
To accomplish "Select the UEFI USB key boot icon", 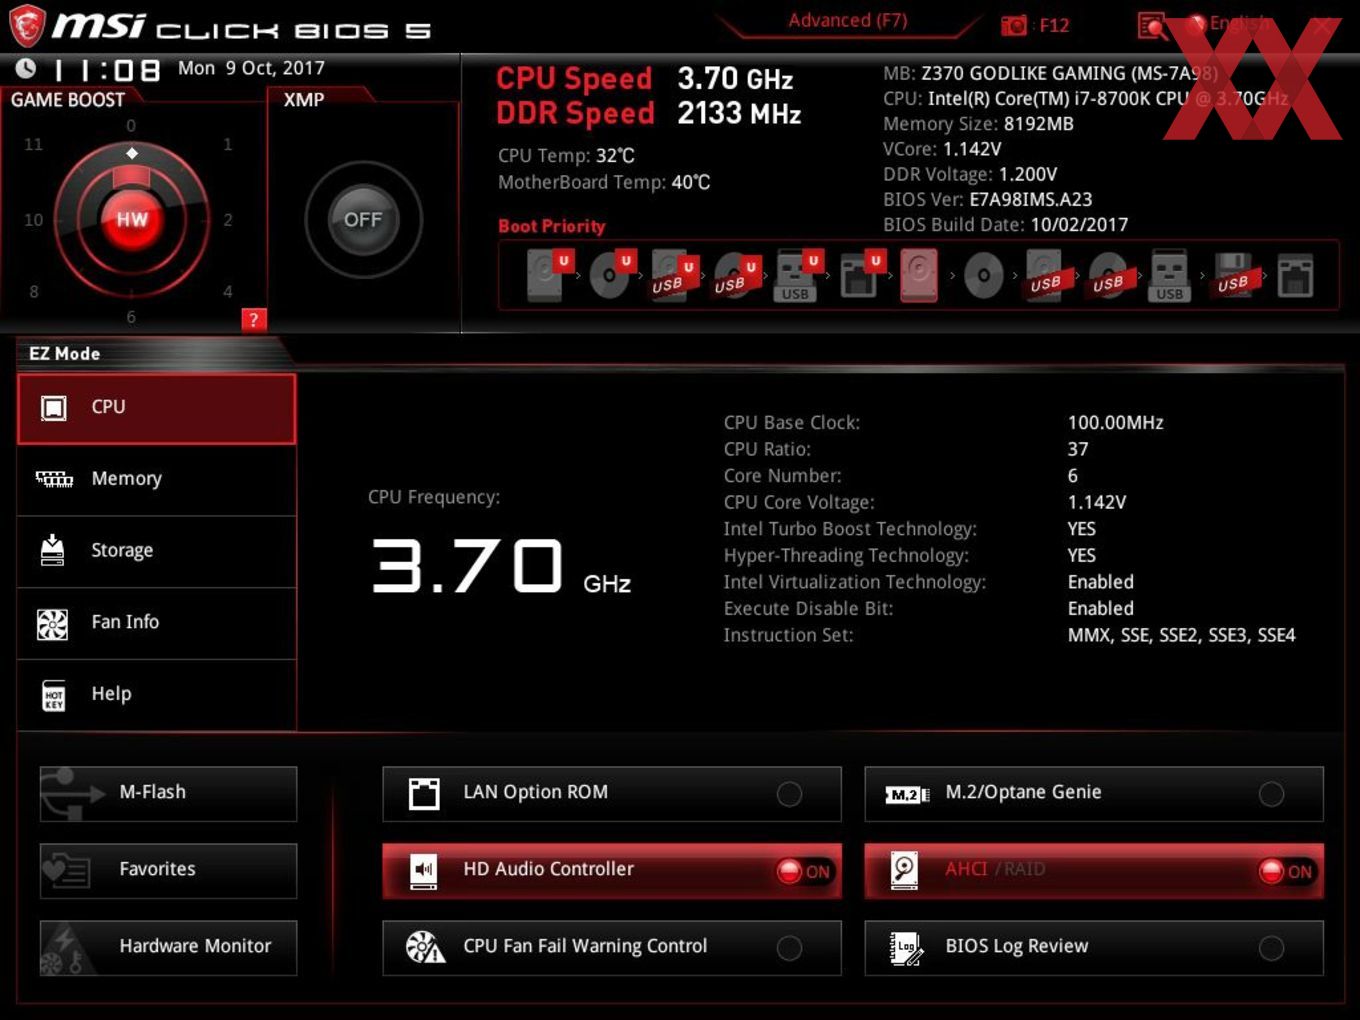I will pos(797,275).
